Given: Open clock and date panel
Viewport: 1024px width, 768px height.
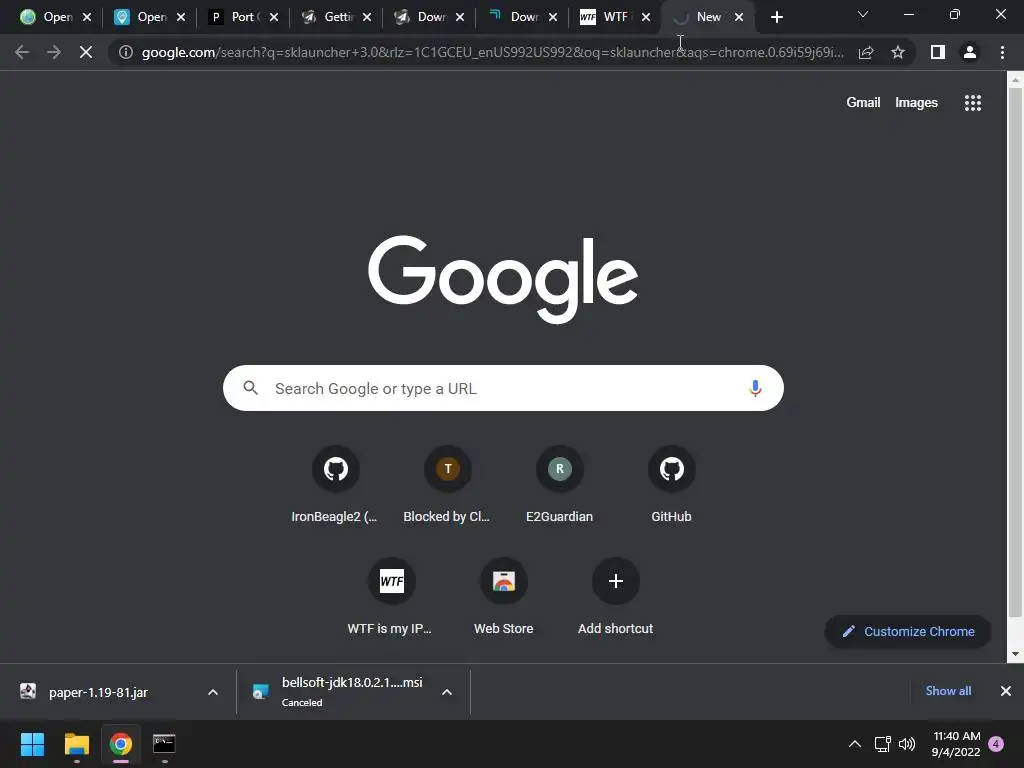Looking at the screenshot, I should pos(956,744).
